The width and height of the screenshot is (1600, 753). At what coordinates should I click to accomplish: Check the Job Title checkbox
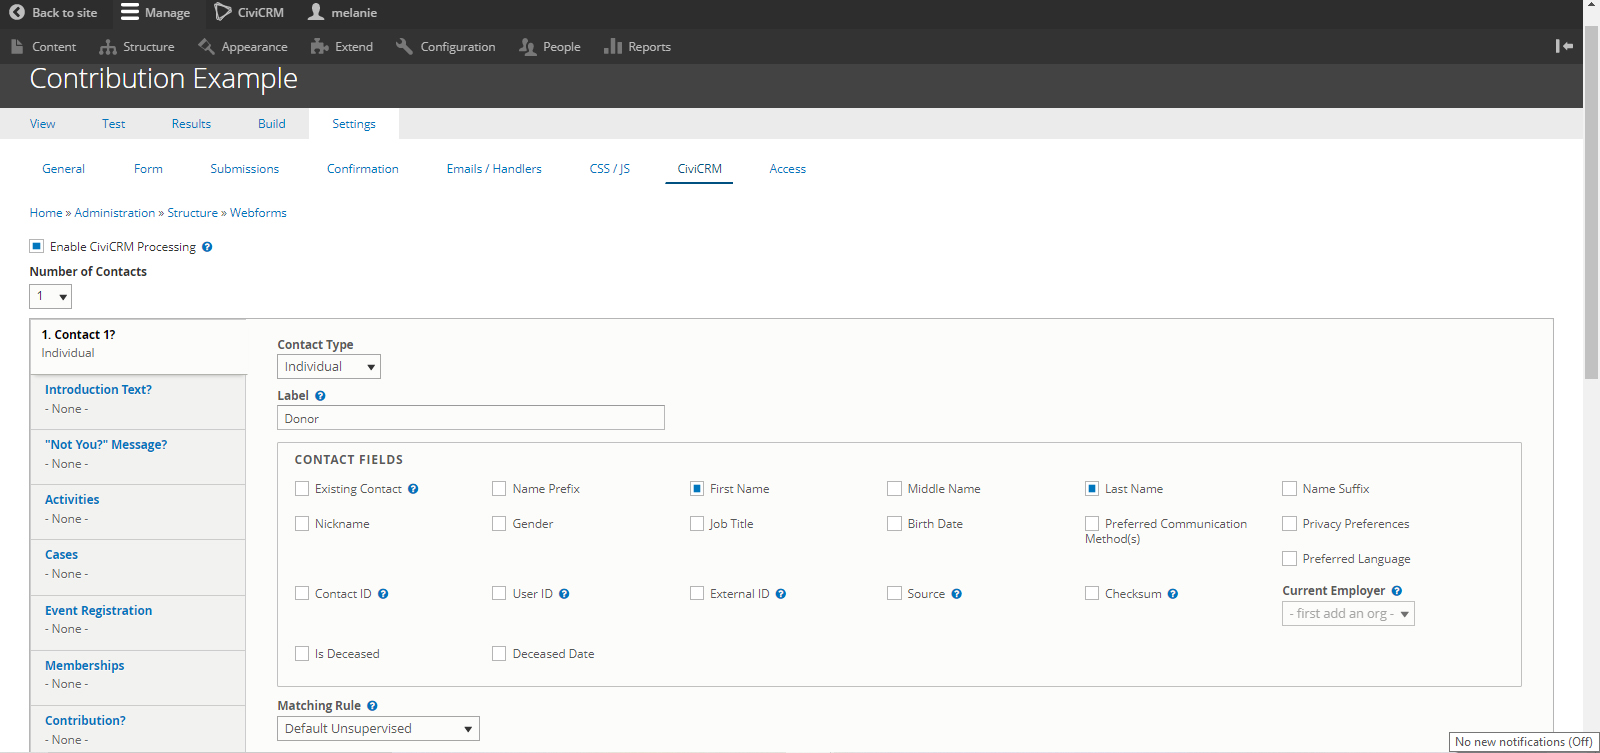pyautogui.click(x=697, y=524)
